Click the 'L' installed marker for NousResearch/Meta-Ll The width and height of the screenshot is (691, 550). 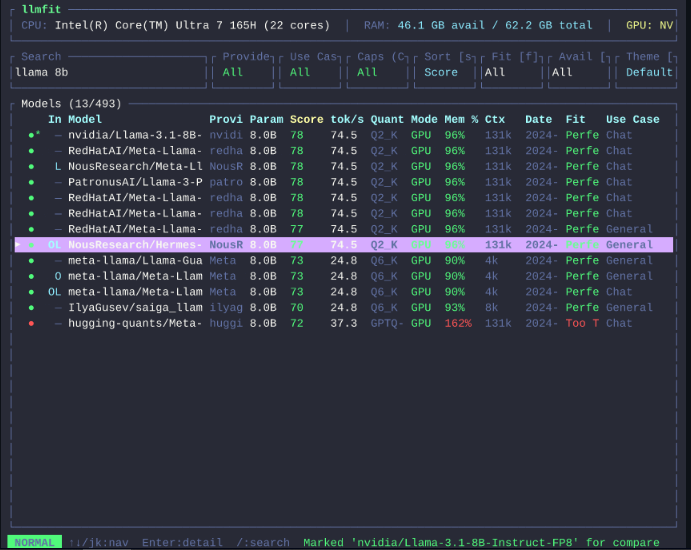click(x=58, y=167)
